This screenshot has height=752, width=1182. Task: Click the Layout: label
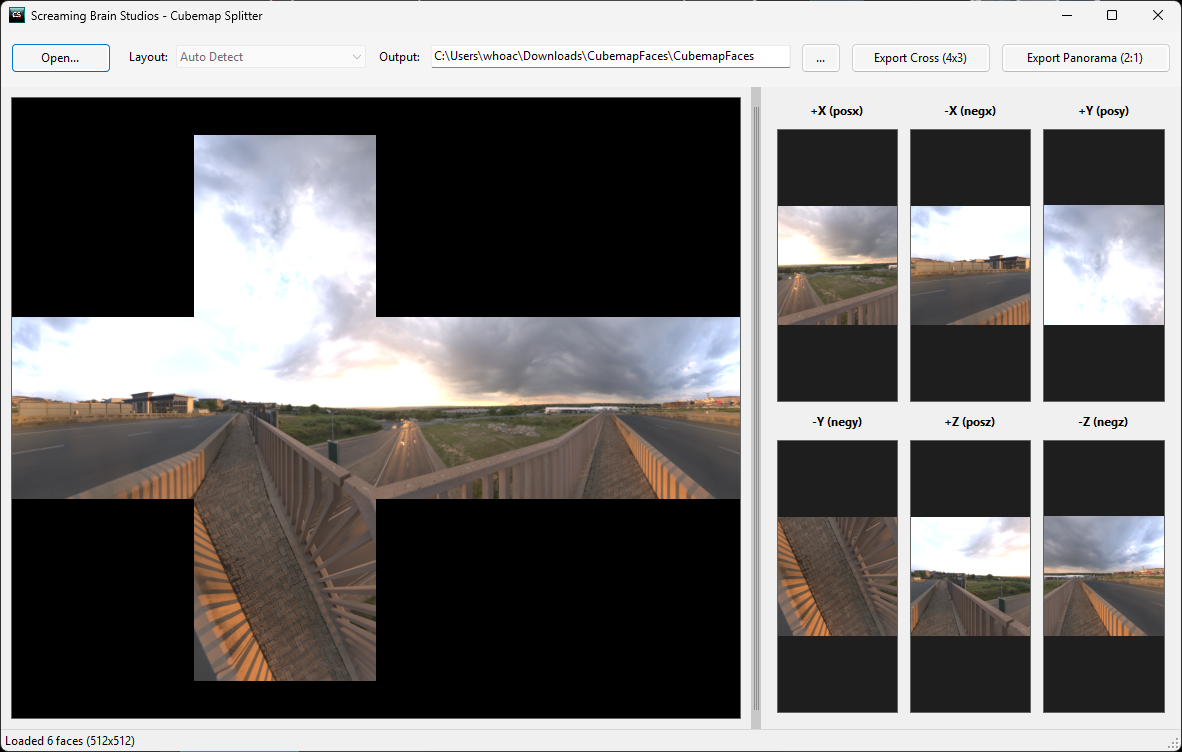click(x=149, y=57)
